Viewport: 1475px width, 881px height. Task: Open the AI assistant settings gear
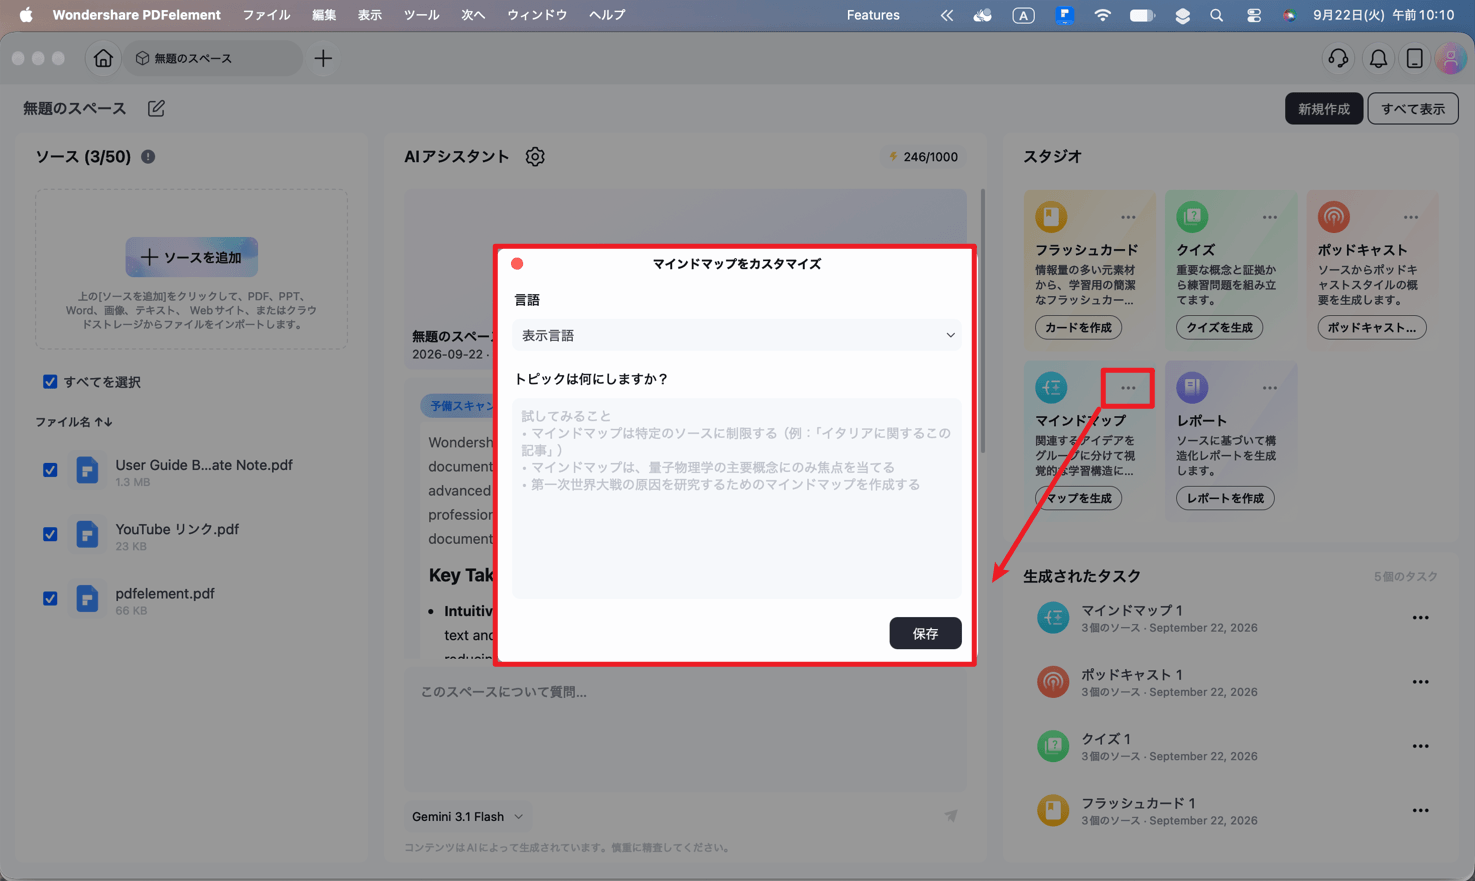[x=535, y=157]
